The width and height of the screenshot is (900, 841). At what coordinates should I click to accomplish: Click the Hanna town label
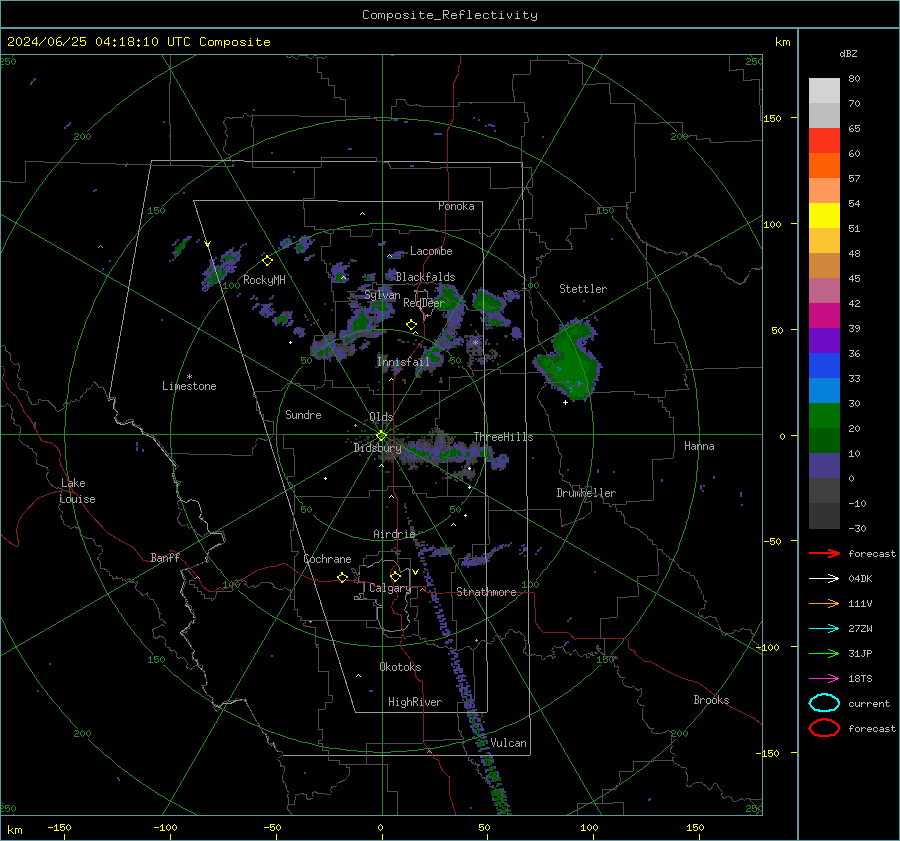[x=699, y=446]
